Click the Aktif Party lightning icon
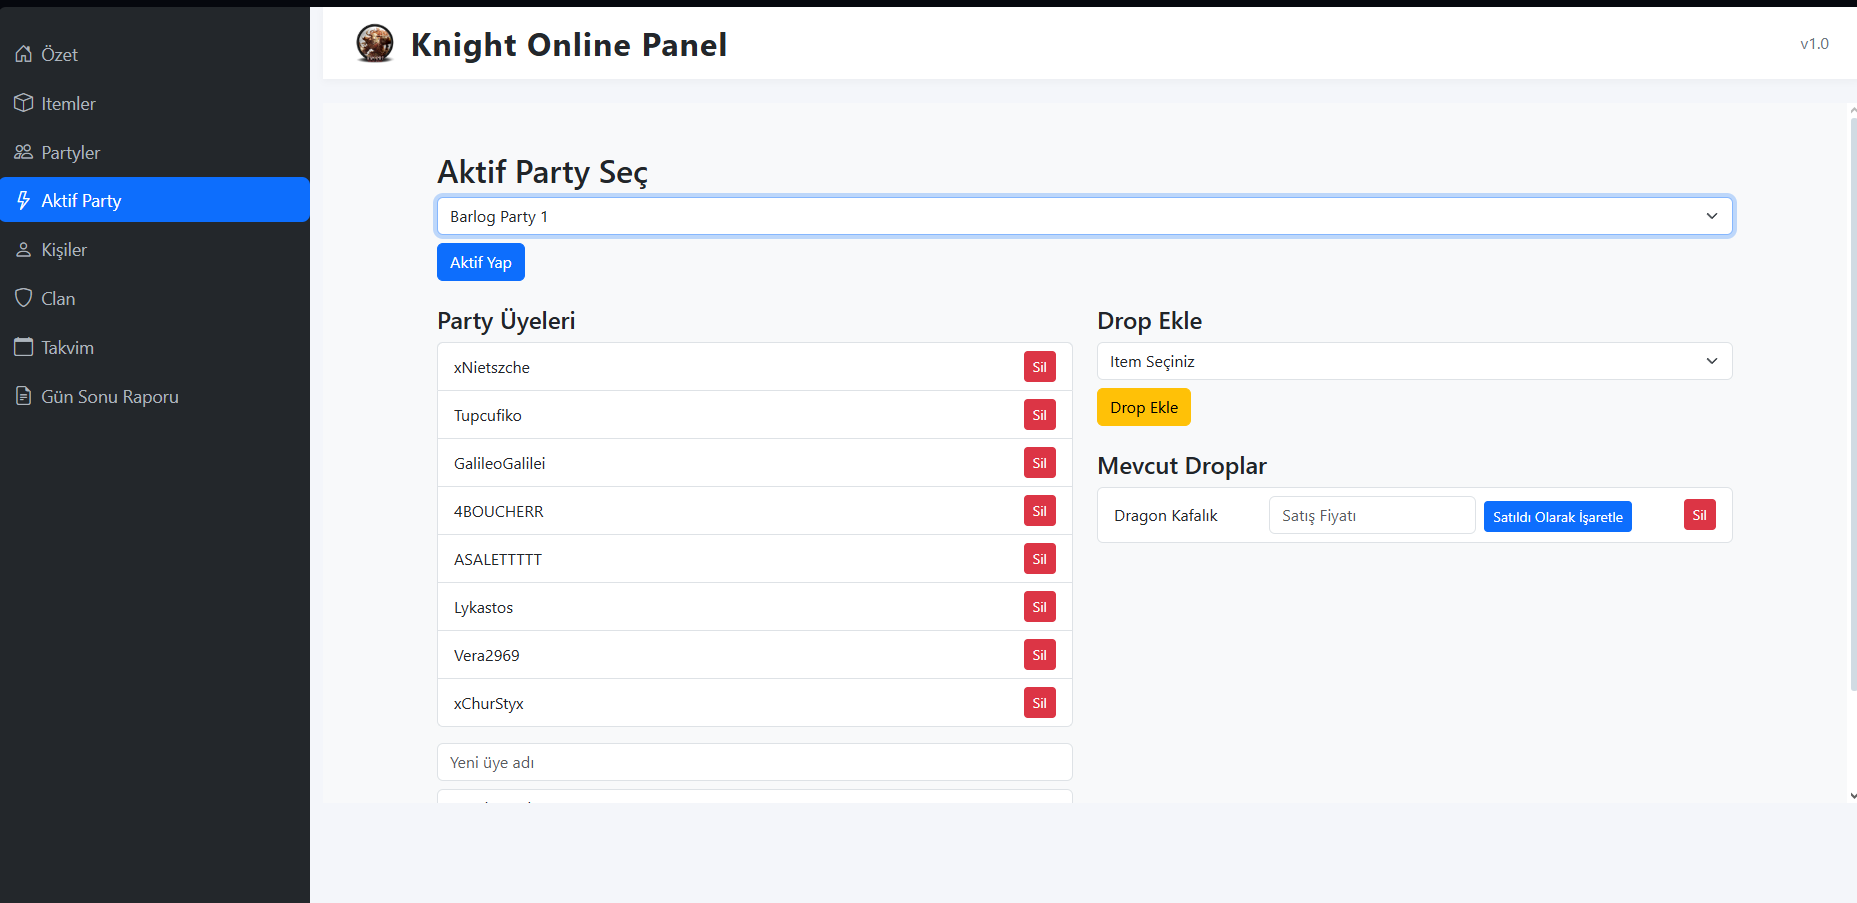 23,201
